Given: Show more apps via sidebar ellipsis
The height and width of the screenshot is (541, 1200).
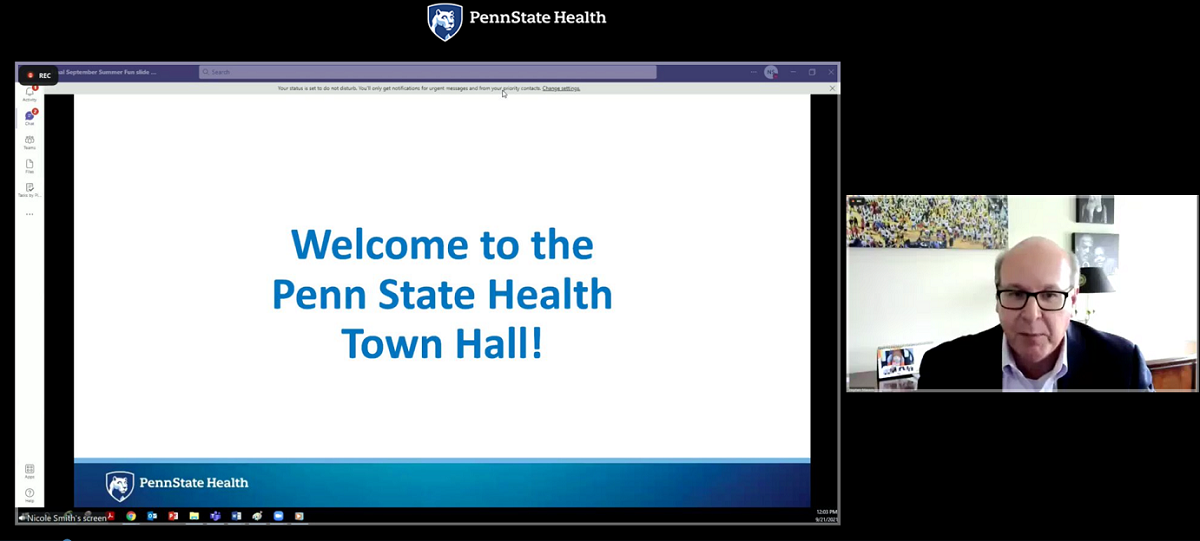Looking at the screenshot, I should click(29, 214).
